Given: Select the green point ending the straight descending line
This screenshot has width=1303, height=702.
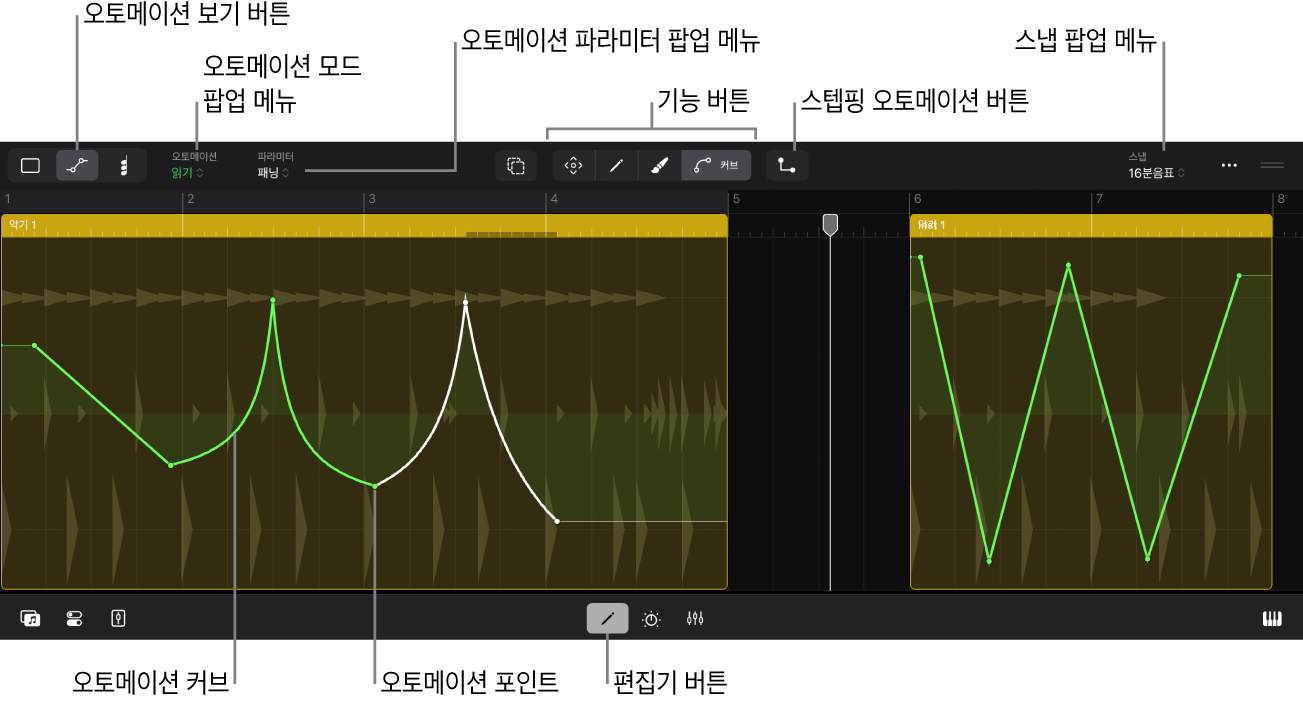Looking at the screenshot, I should pyautogui.click(x=171, y=465).
